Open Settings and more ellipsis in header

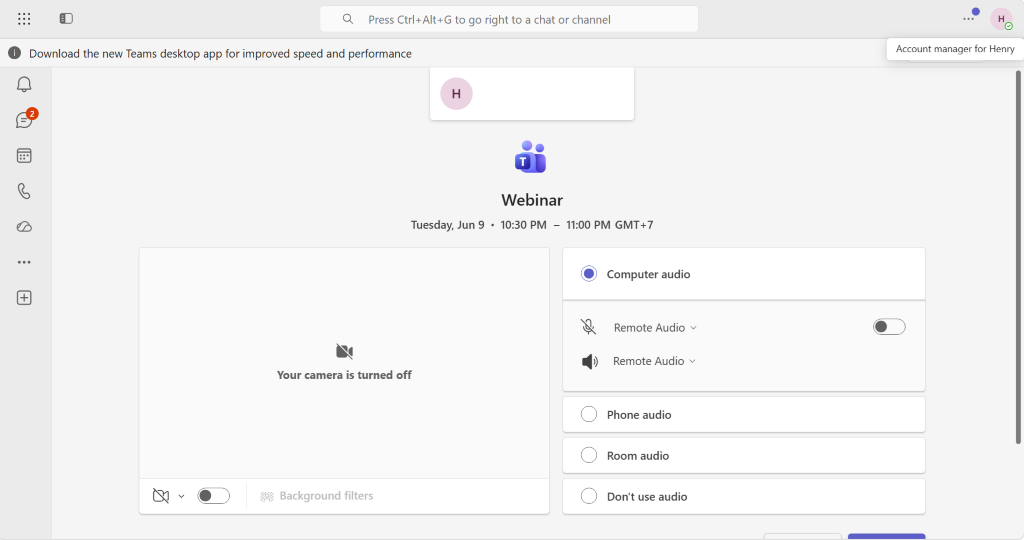click(x=968, y=19)
